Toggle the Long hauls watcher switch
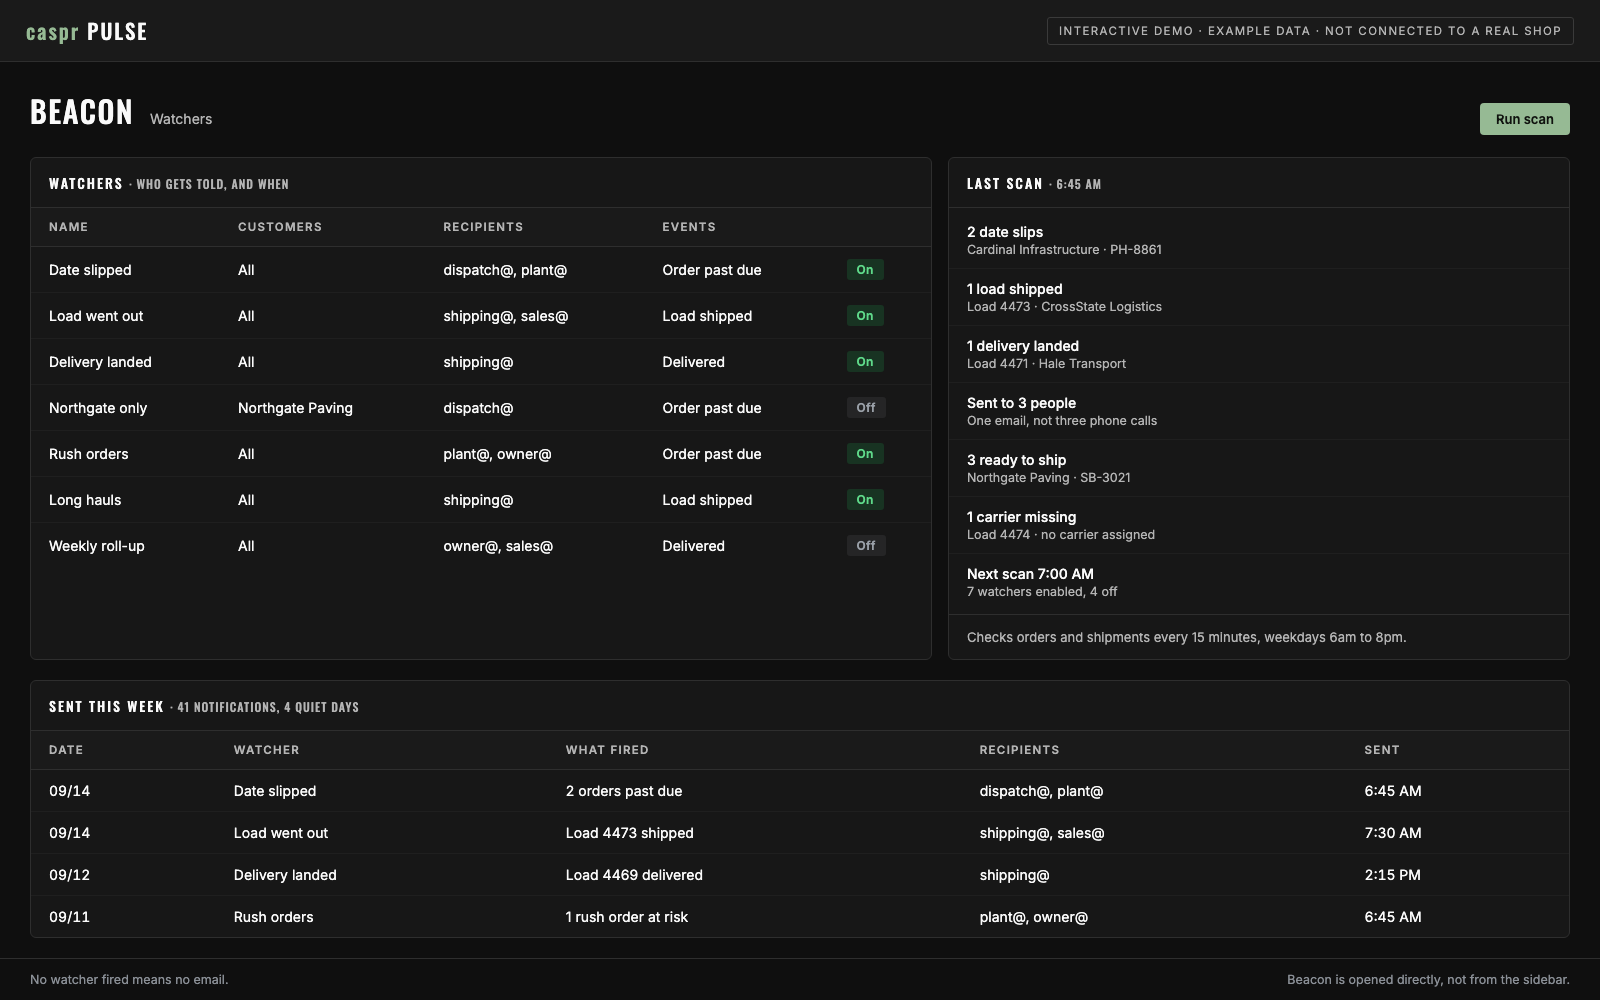 tap(865, 500)
